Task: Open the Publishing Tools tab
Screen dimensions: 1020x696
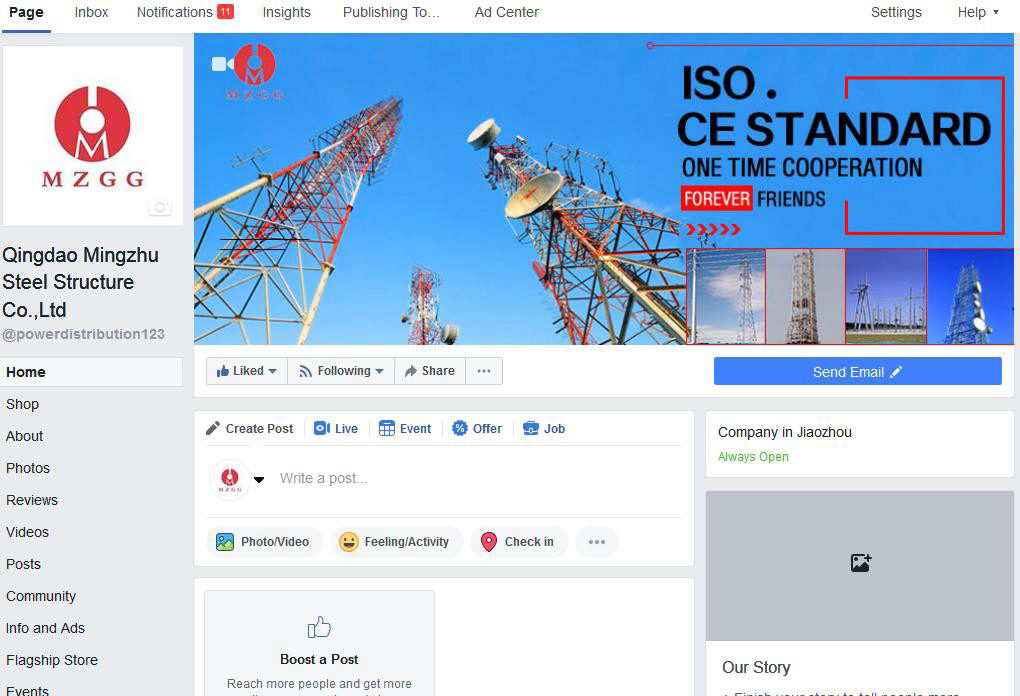Action: [x=391, y=12]
